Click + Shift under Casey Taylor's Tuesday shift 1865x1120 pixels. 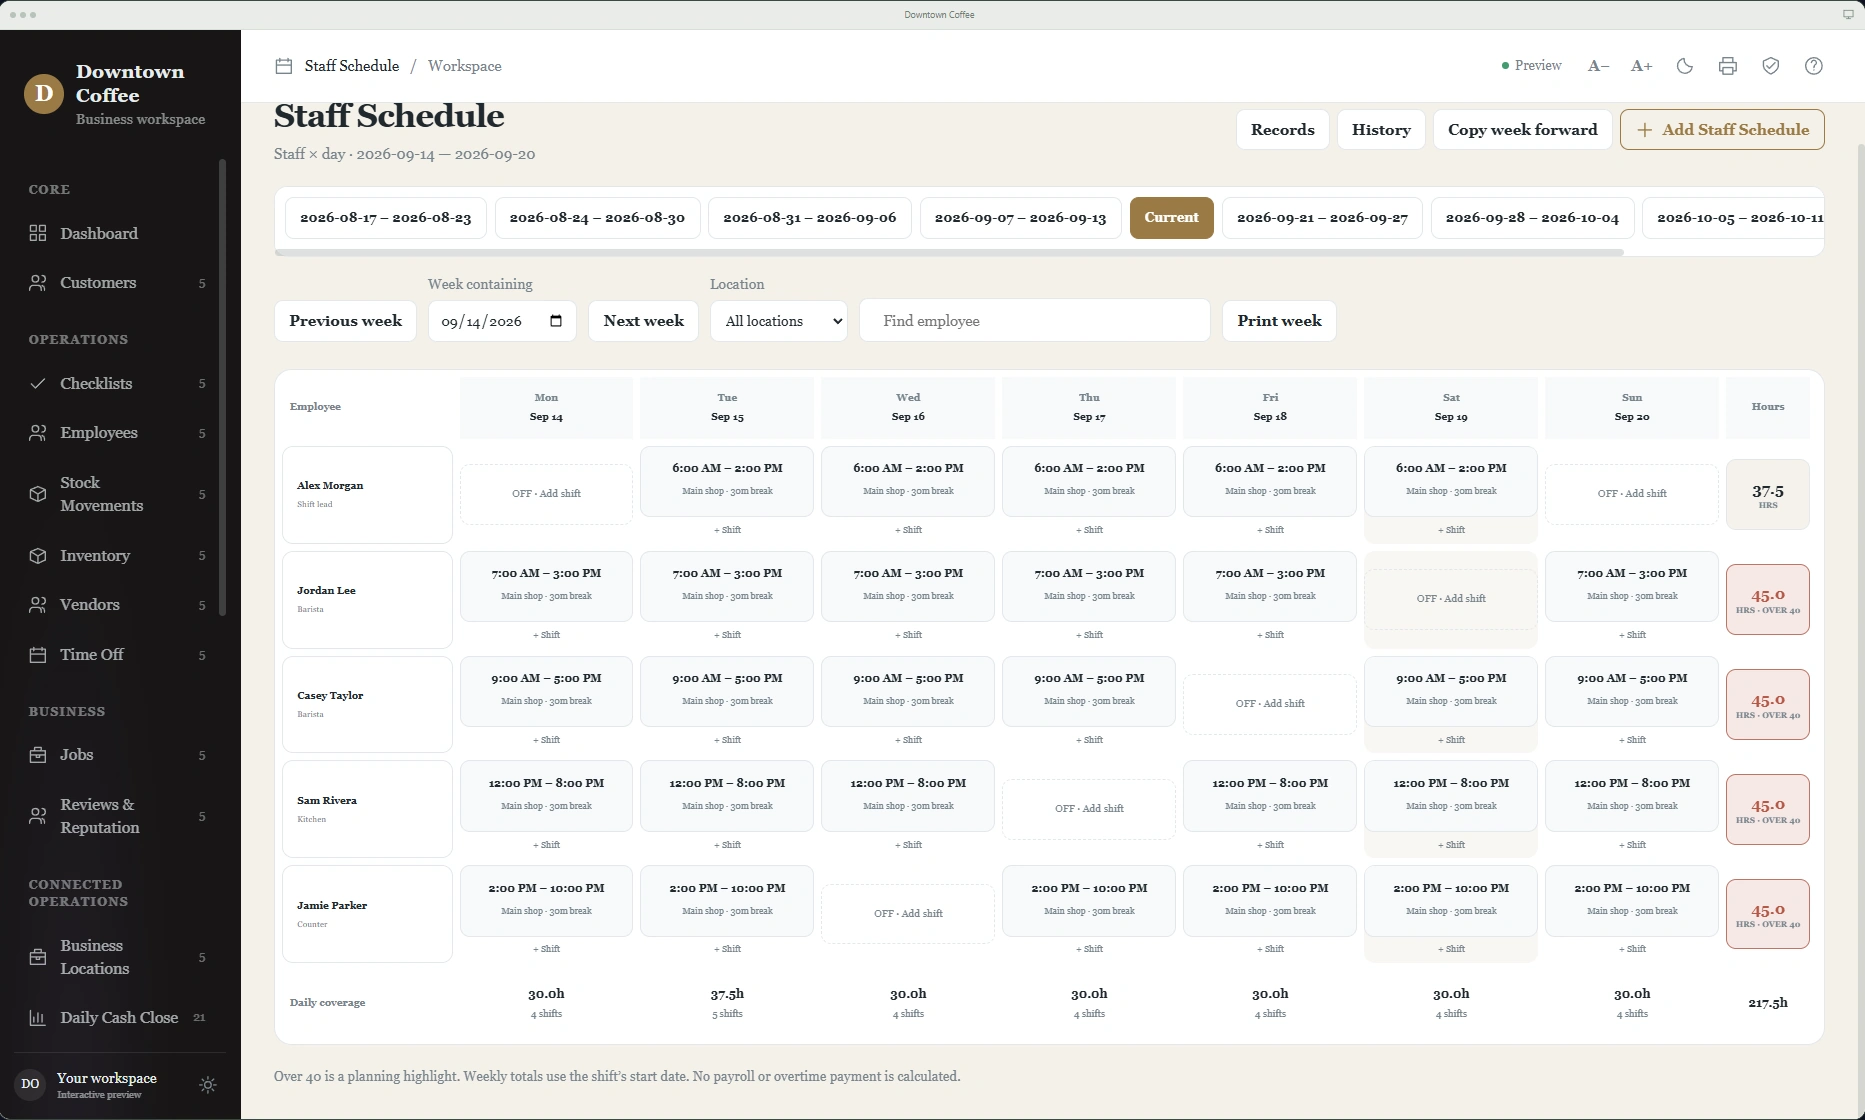pos(727,740)
